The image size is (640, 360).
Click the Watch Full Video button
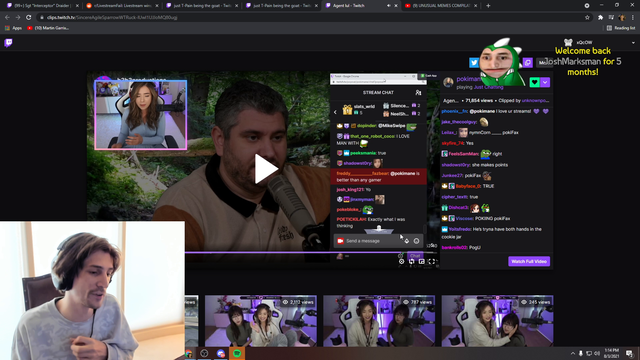click(x=529, y=261)
